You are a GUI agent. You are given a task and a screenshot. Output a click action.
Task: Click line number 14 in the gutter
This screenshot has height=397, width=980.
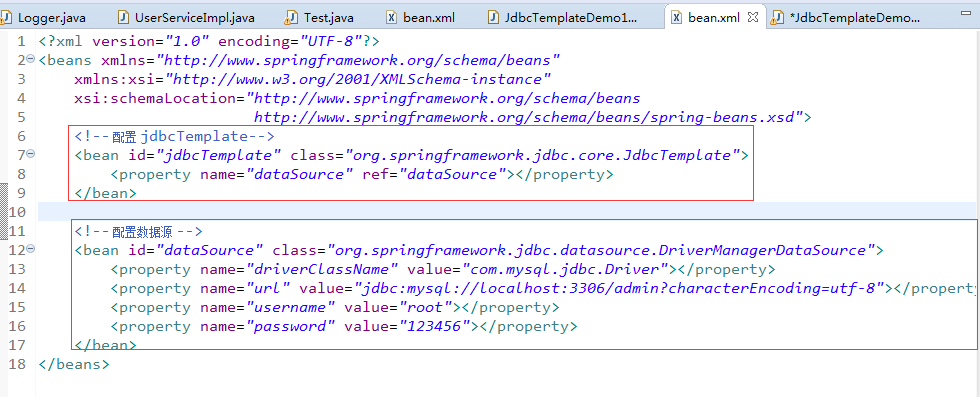[18, 288]
